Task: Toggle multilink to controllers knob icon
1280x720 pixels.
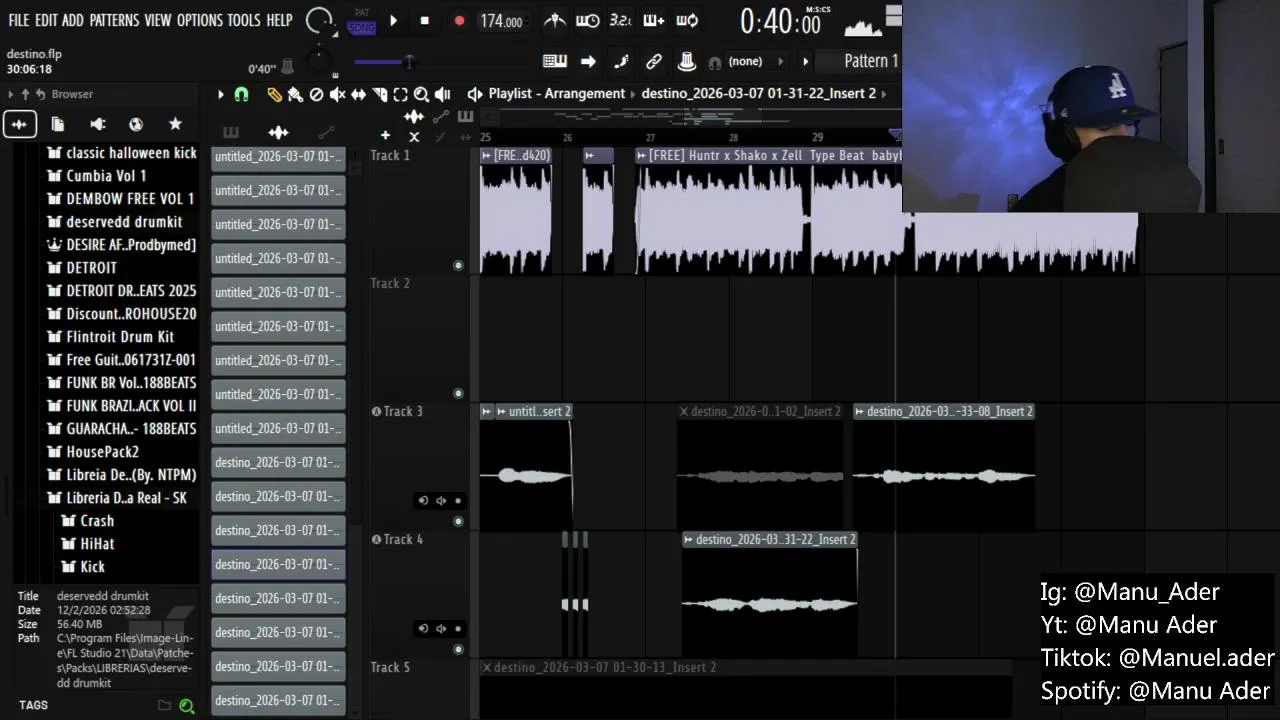Action: tap(686, 61)
